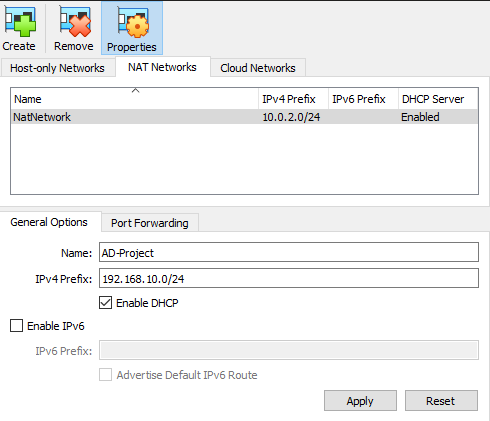Switch to Host-only Networks tab
The height and width of the screenshot is (421, 490).
[x=57, y=68]
